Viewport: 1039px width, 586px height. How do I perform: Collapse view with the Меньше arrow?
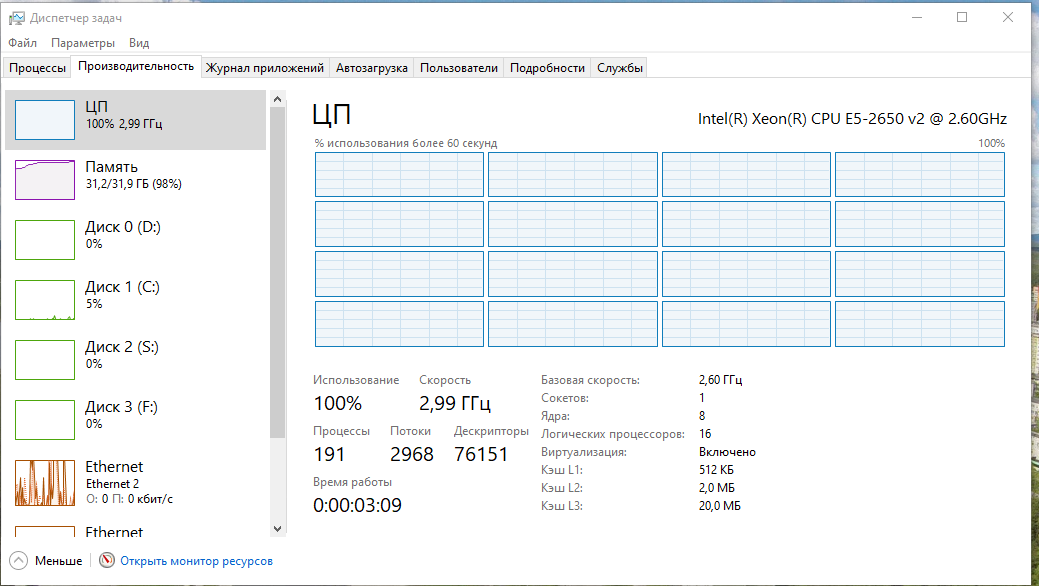19,561
